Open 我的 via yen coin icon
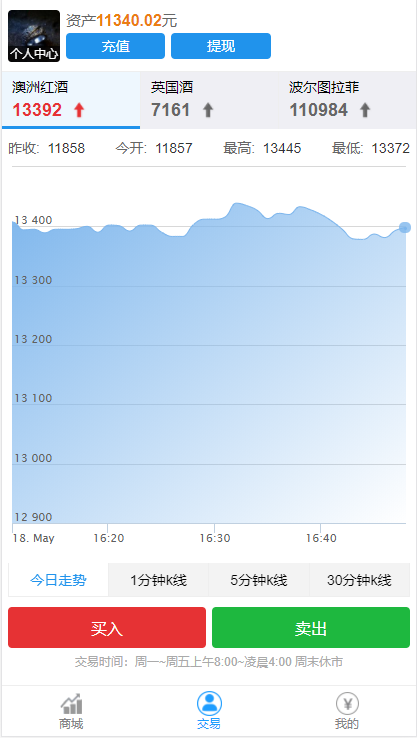This screenshot has width=417, height=738. pyautogui.click(x=347, y=704)
